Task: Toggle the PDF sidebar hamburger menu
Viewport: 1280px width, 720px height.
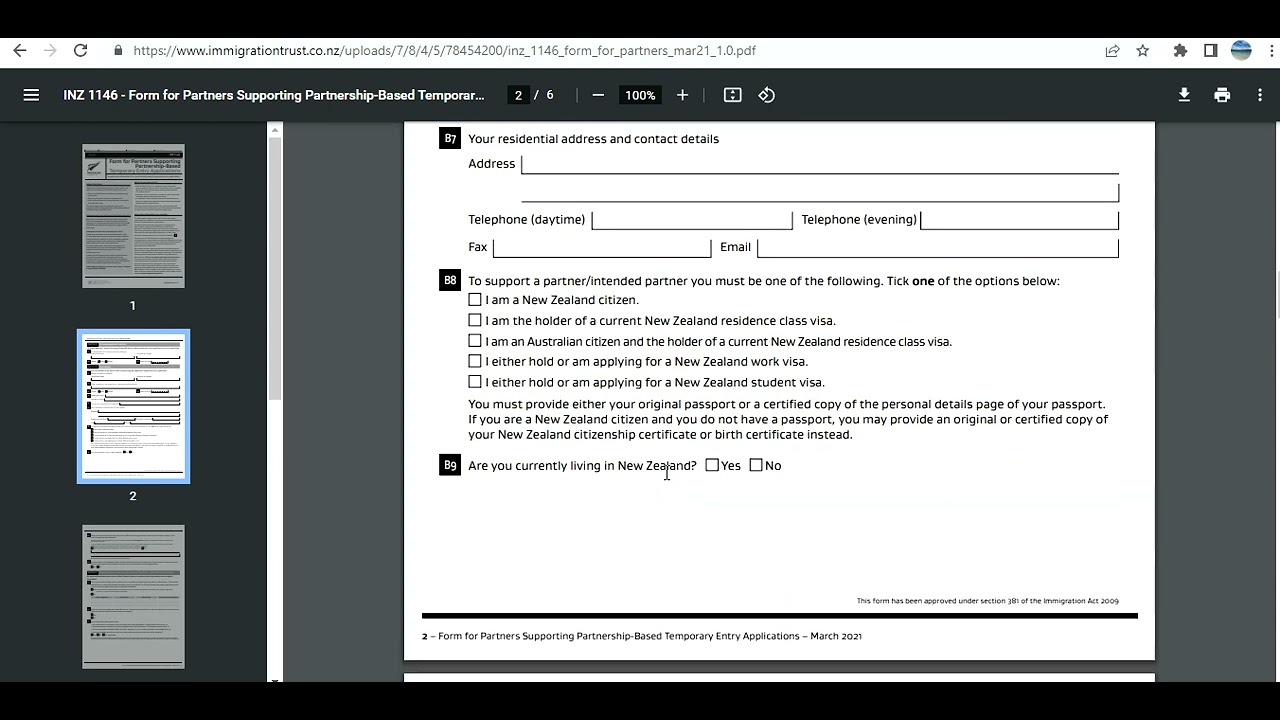Action: pos(31,95)
